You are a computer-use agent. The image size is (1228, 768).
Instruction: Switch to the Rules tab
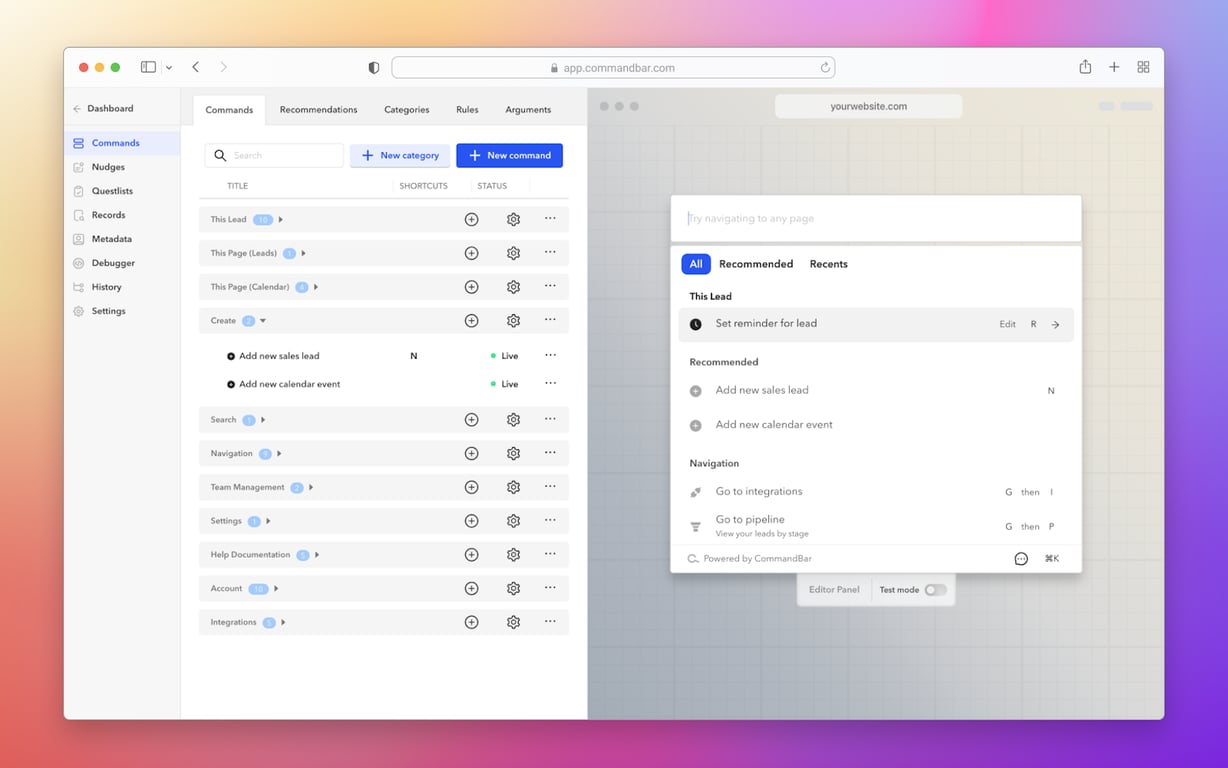pos(467,110)
